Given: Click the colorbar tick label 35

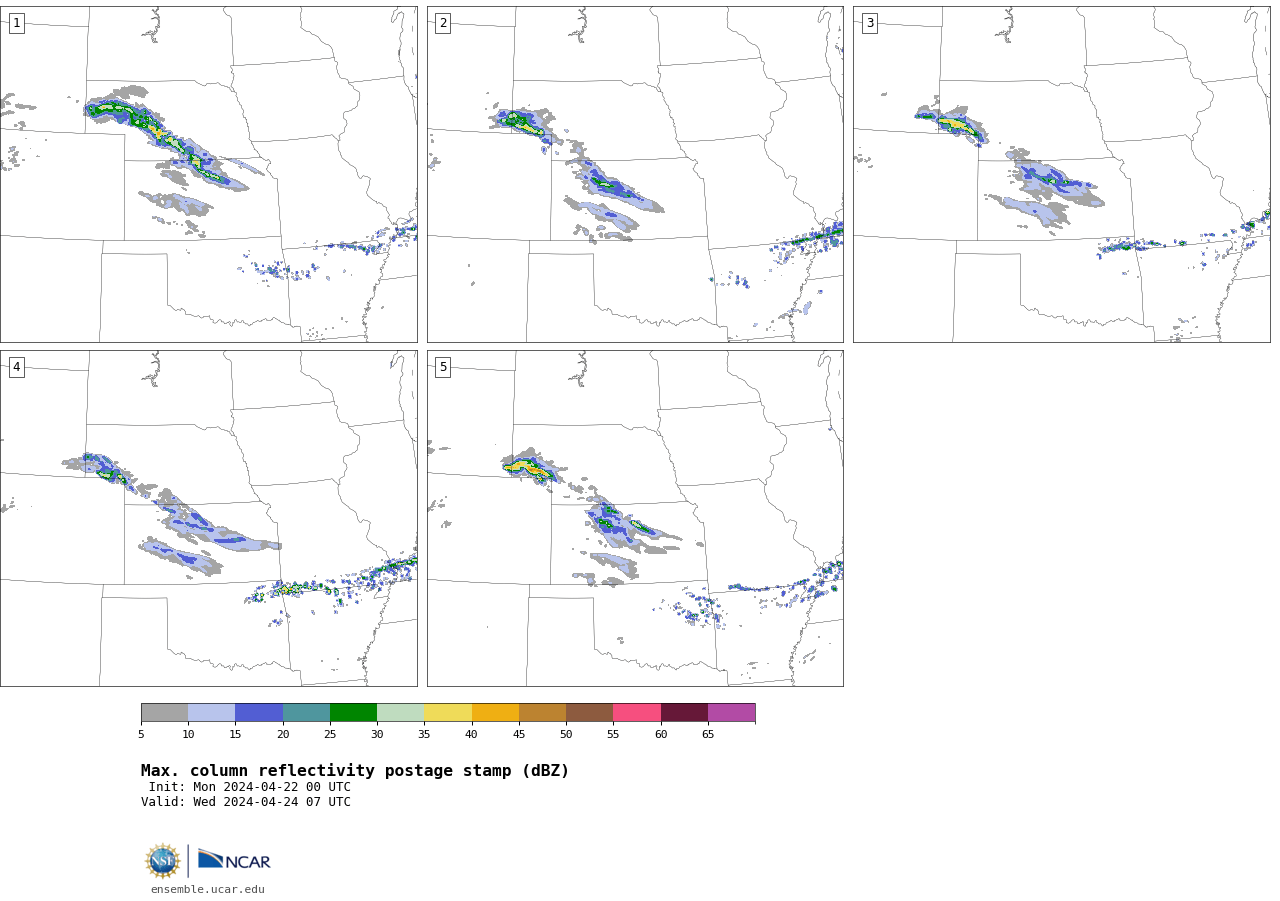Looking at the screenshot, I should pos(424,735).
